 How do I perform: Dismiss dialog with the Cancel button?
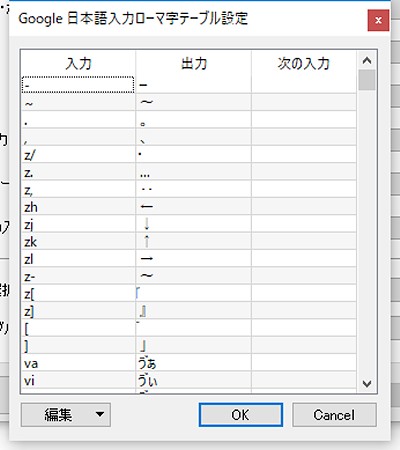pyautogui.click(x=334, y=415)
